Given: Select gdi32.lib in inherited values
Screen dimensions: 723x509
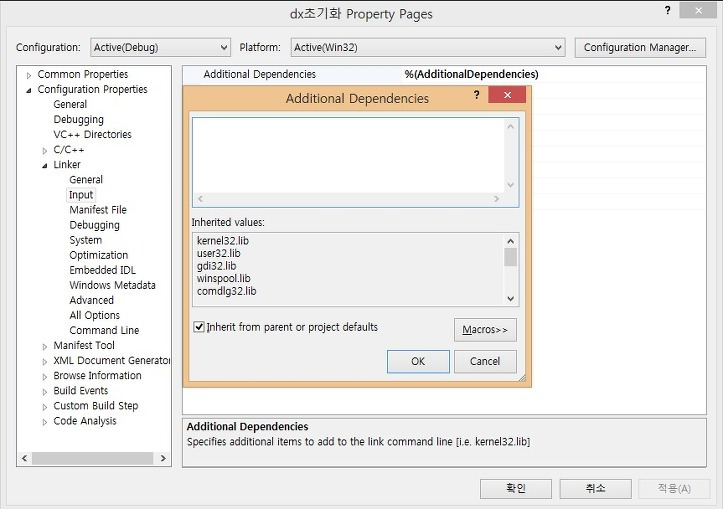Looking at the screenshot, I should [216, 266].
